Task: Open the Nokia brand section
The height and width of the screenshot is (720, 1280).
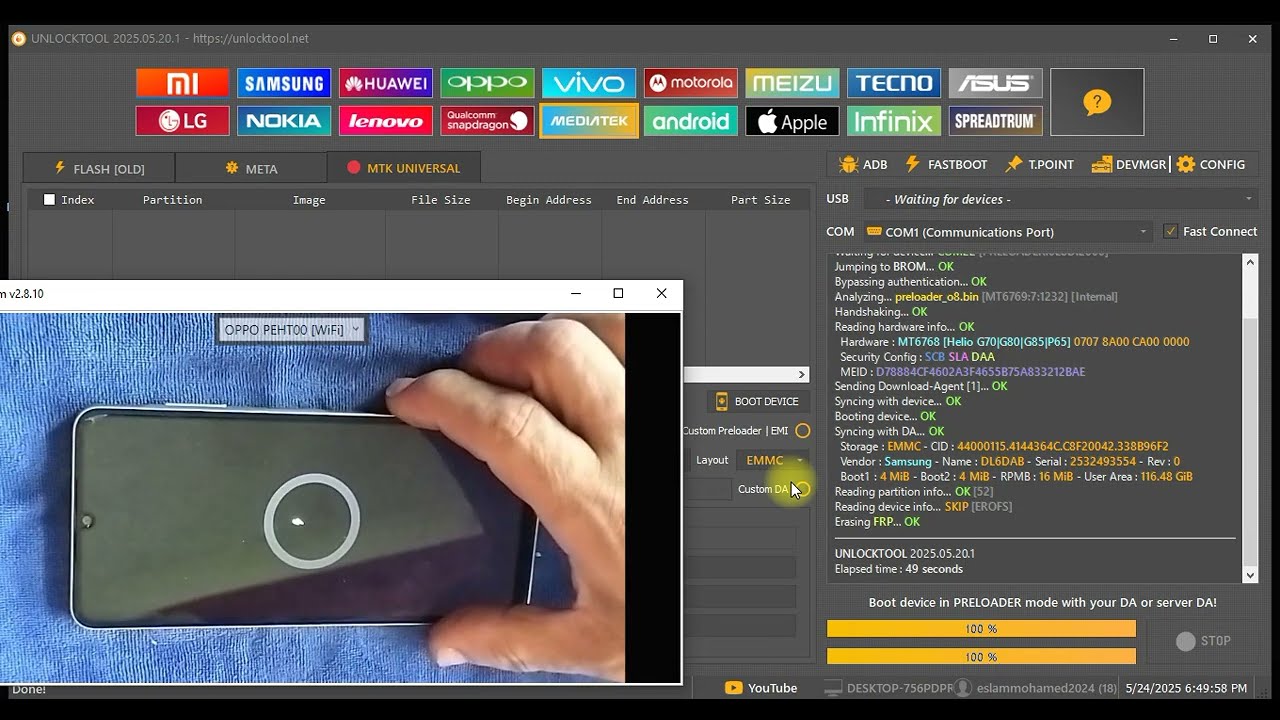Action: tap(284, 121)
